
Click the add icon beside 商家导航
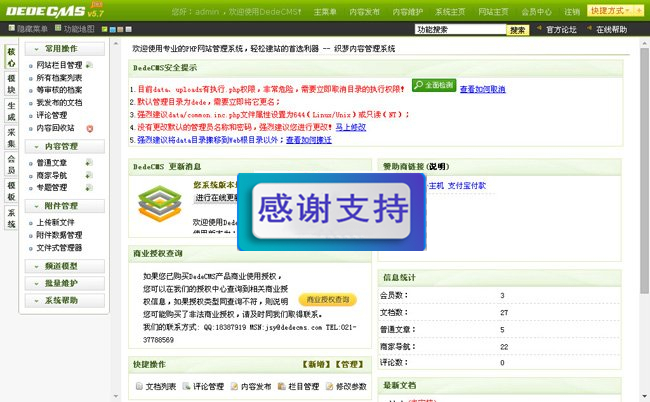click(x=89, y=175)
